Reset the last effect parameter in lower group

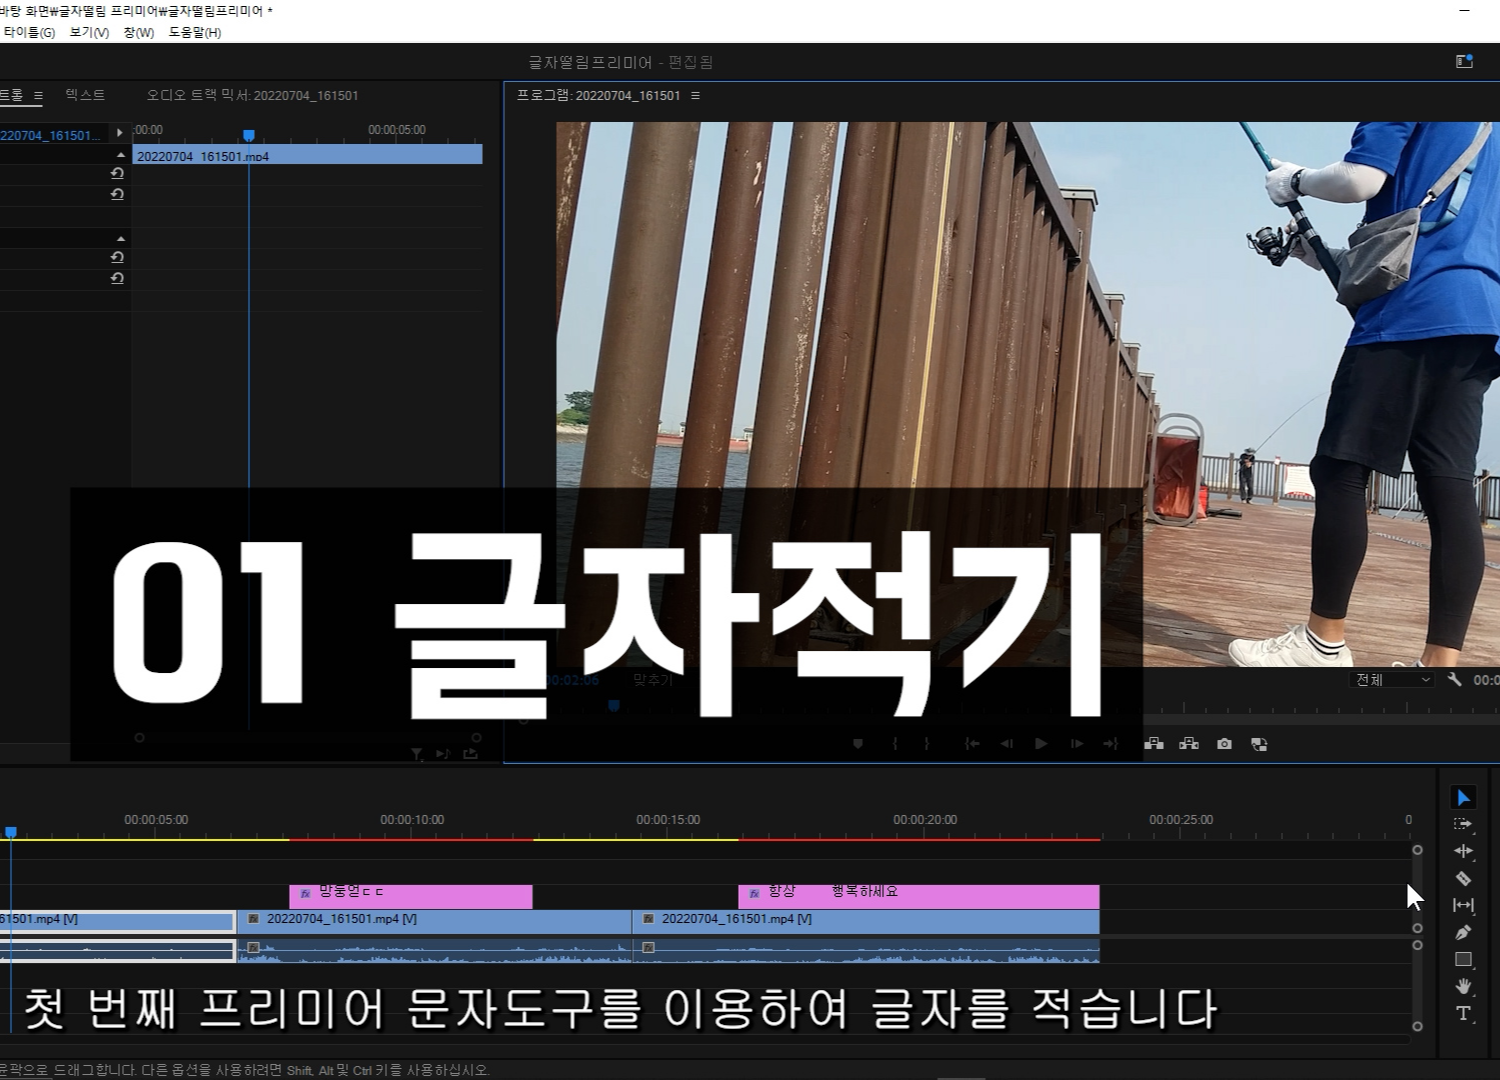point(117,278)
